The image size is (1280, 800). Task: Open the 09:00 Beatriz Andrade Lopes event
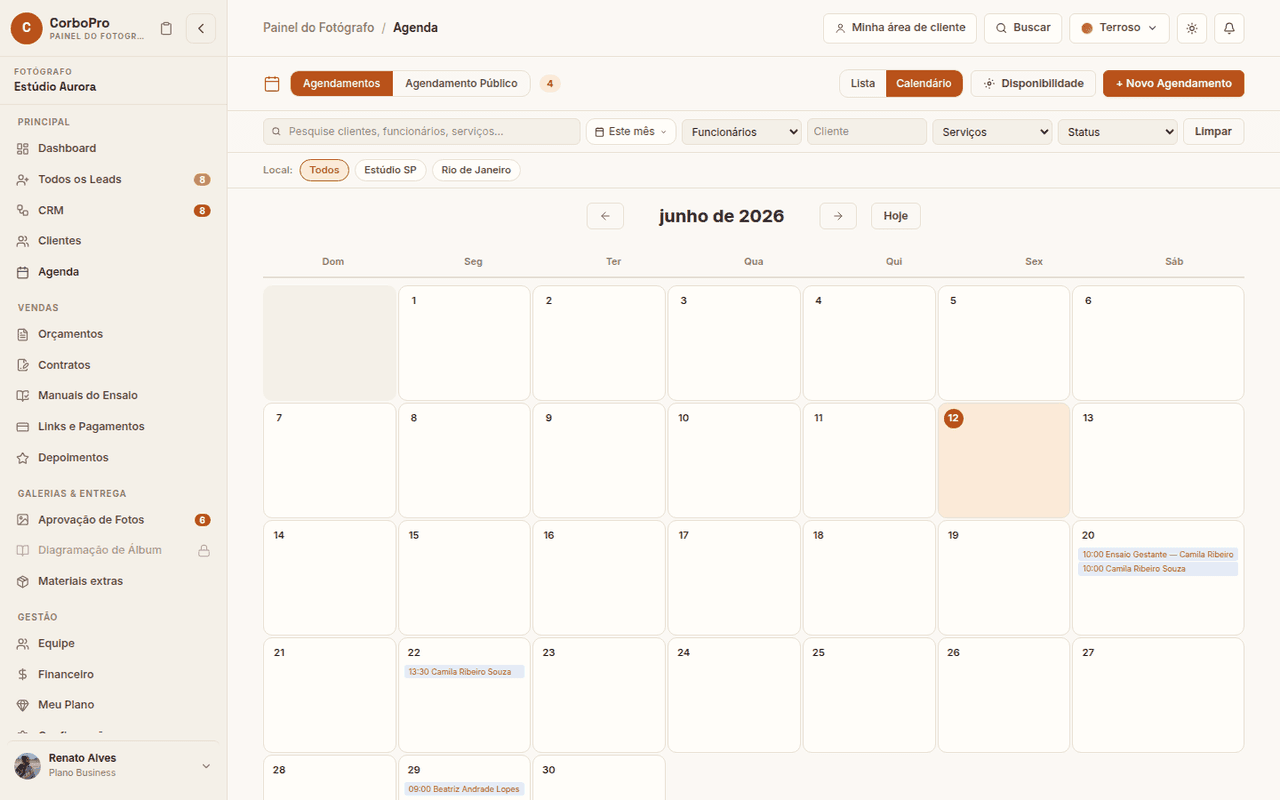click(x=464, y=789)
